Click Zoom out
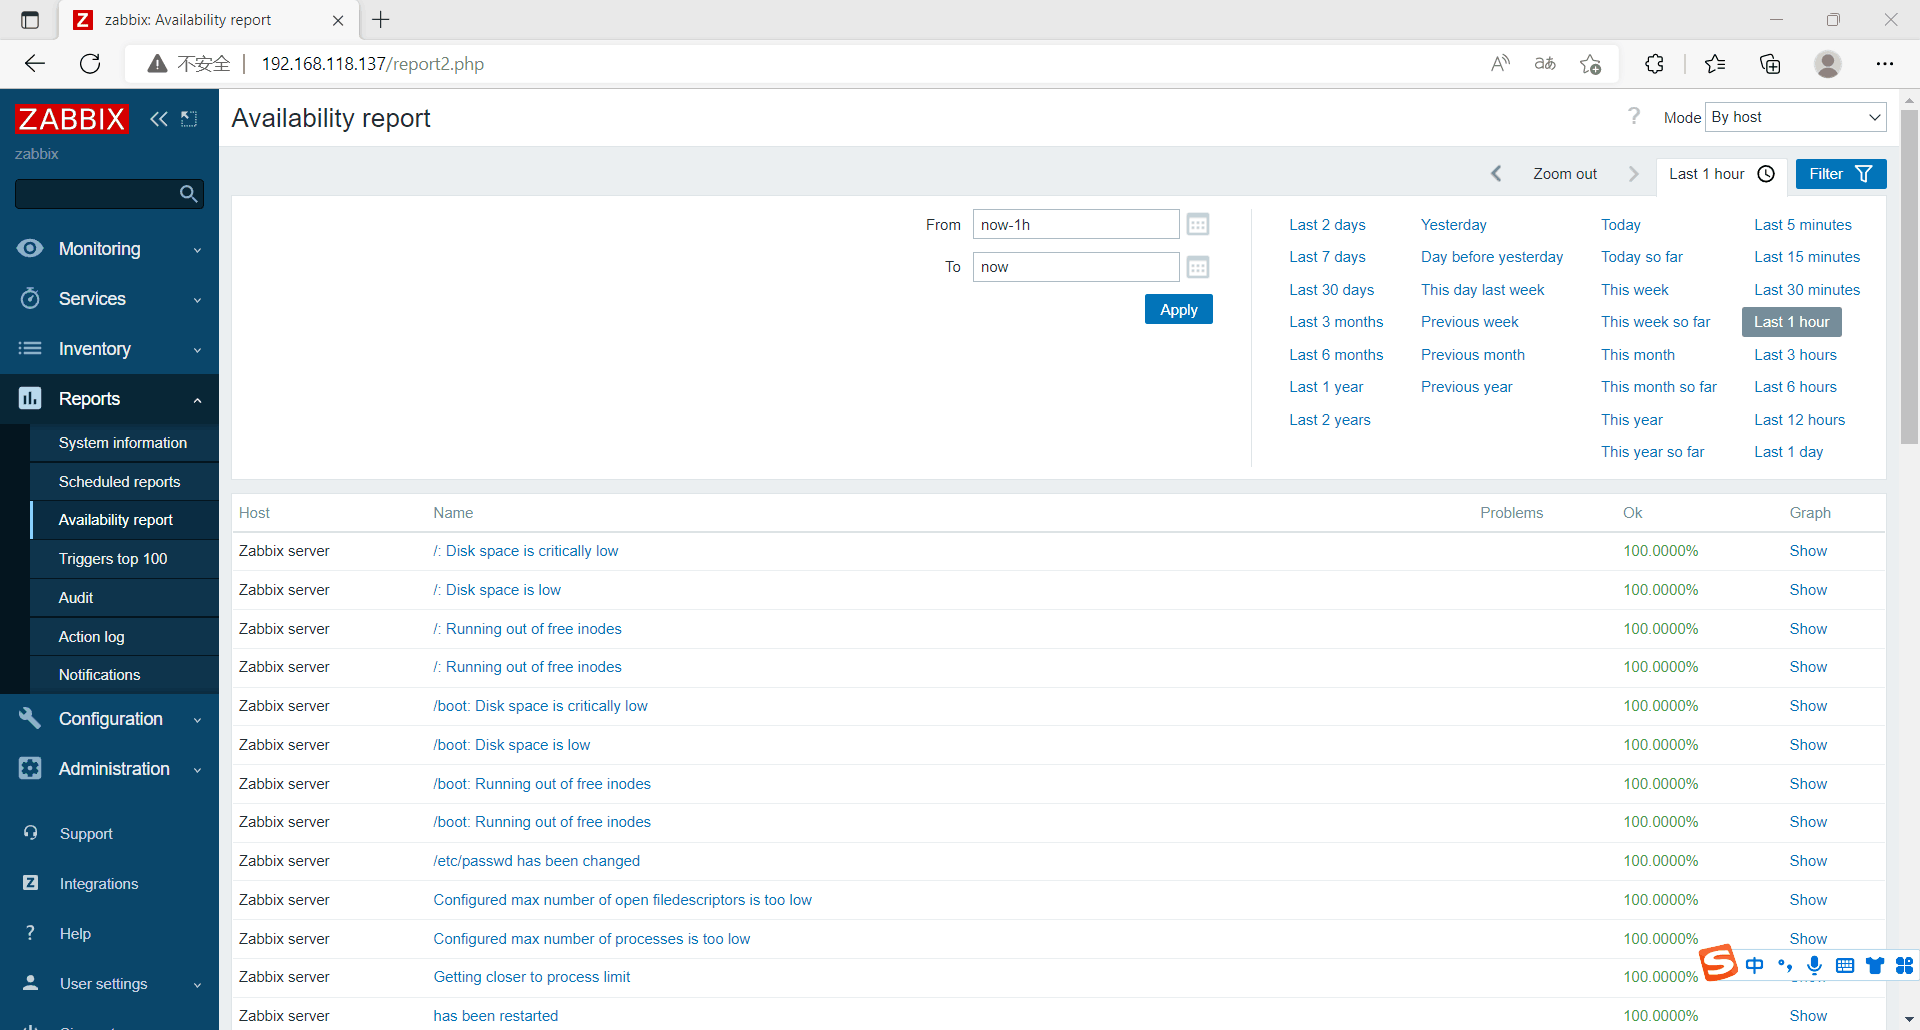 coord(1565,174)
